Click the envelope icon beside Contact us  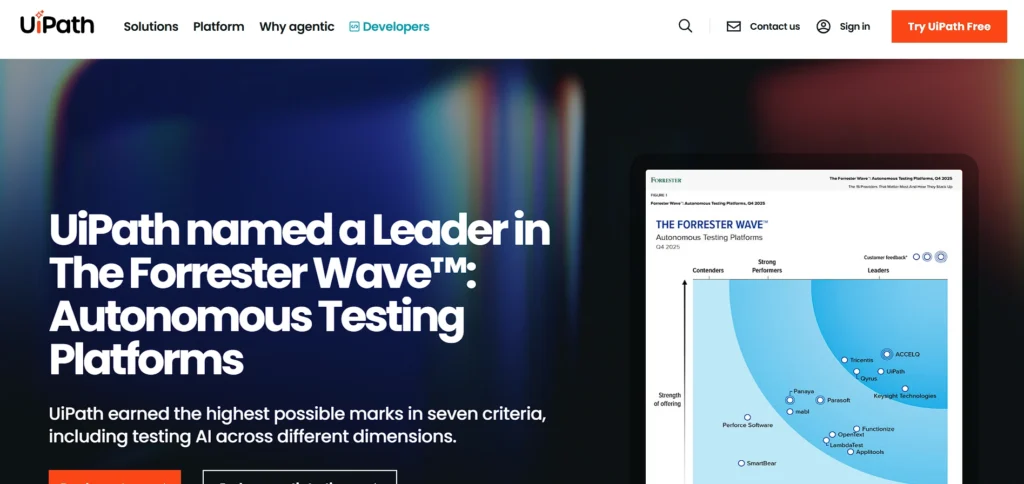click(x=734, y=27)
